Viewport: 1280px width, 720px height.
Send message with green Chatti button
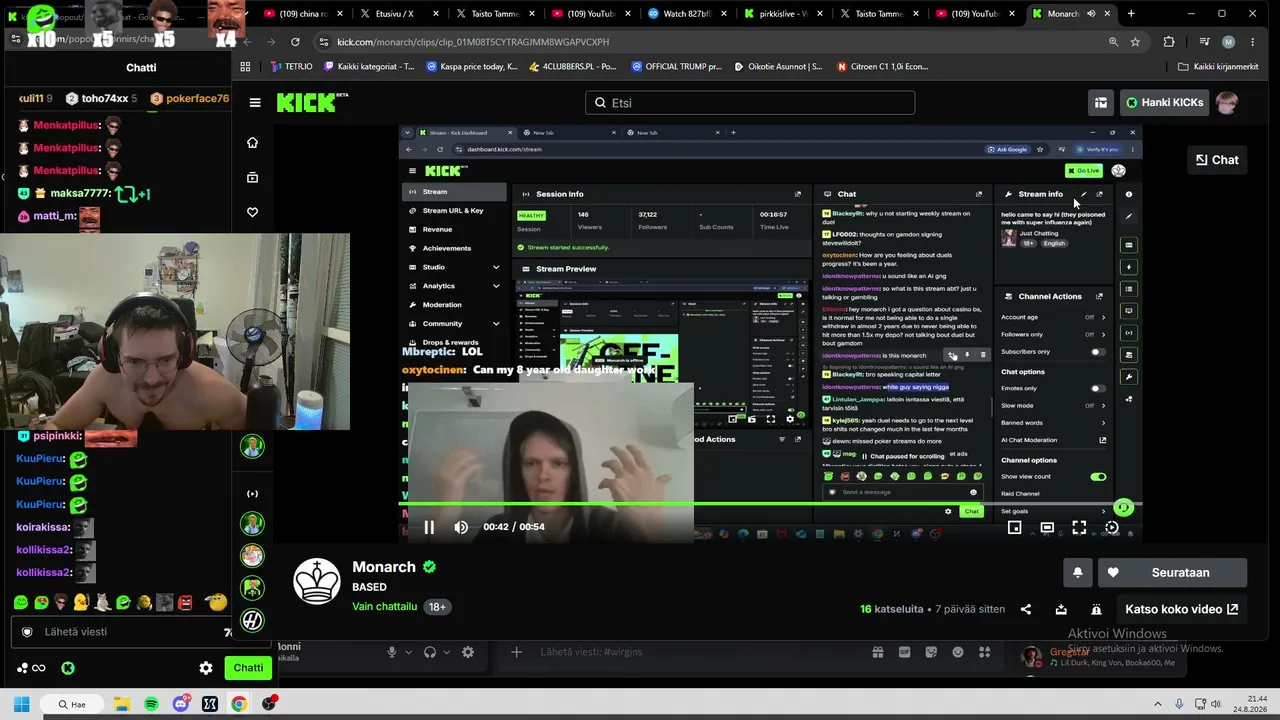click(x=248, y=668)
